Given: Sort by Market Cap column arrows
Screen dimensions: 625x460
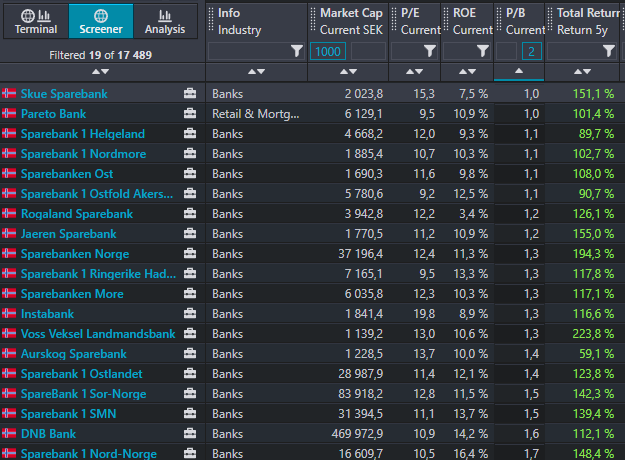Looking at the screenshot, I should 348,72.
